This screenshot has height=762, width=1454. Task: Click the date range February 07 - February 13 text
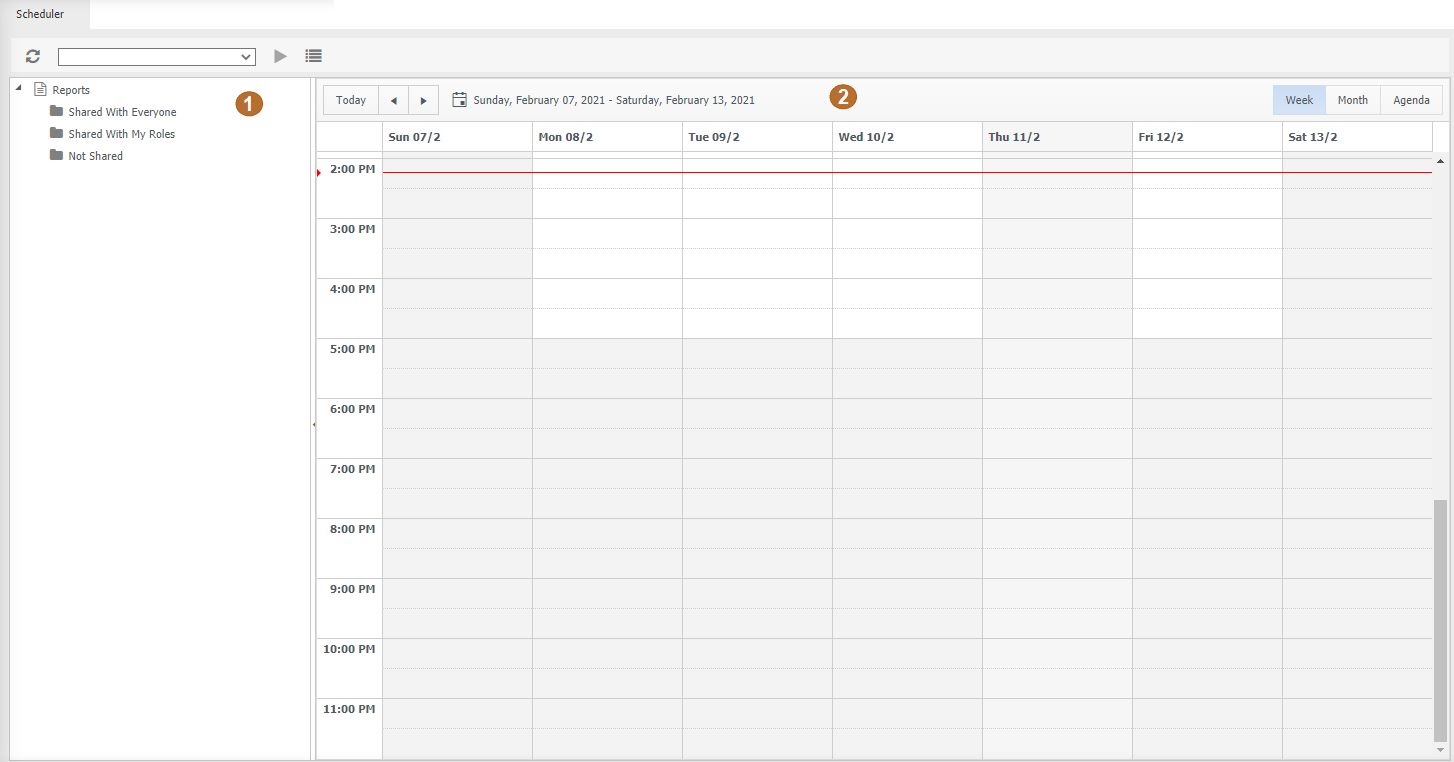[x=614, y=100]
